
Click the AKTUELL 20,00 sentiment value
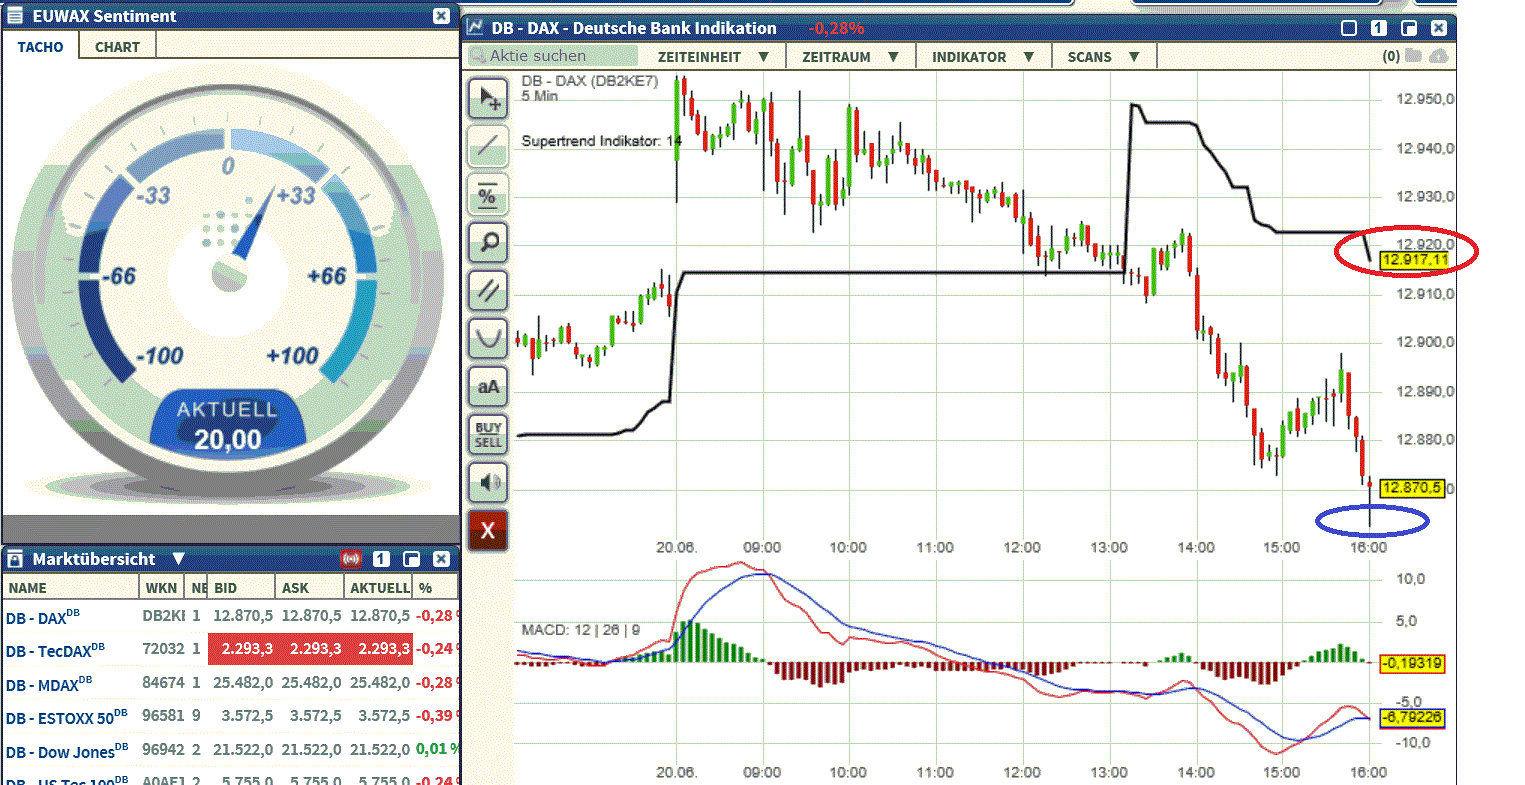pyautogui.click(x=228, y=439)
